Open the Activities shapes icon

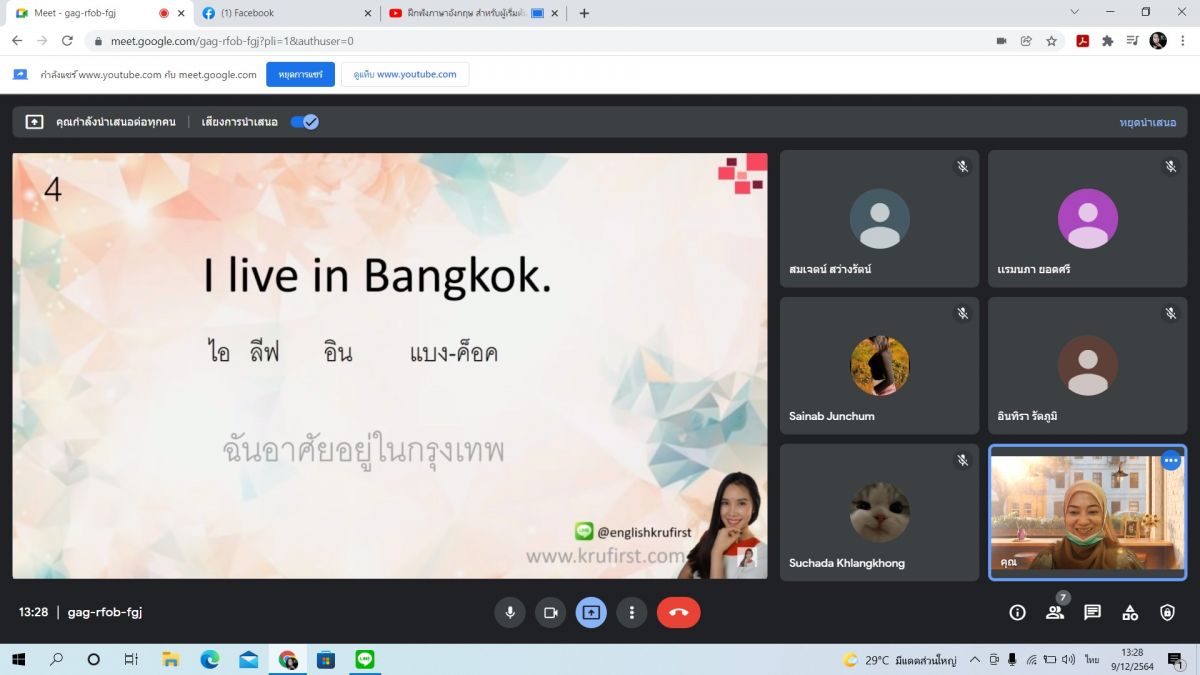(x=1130, y=612)
